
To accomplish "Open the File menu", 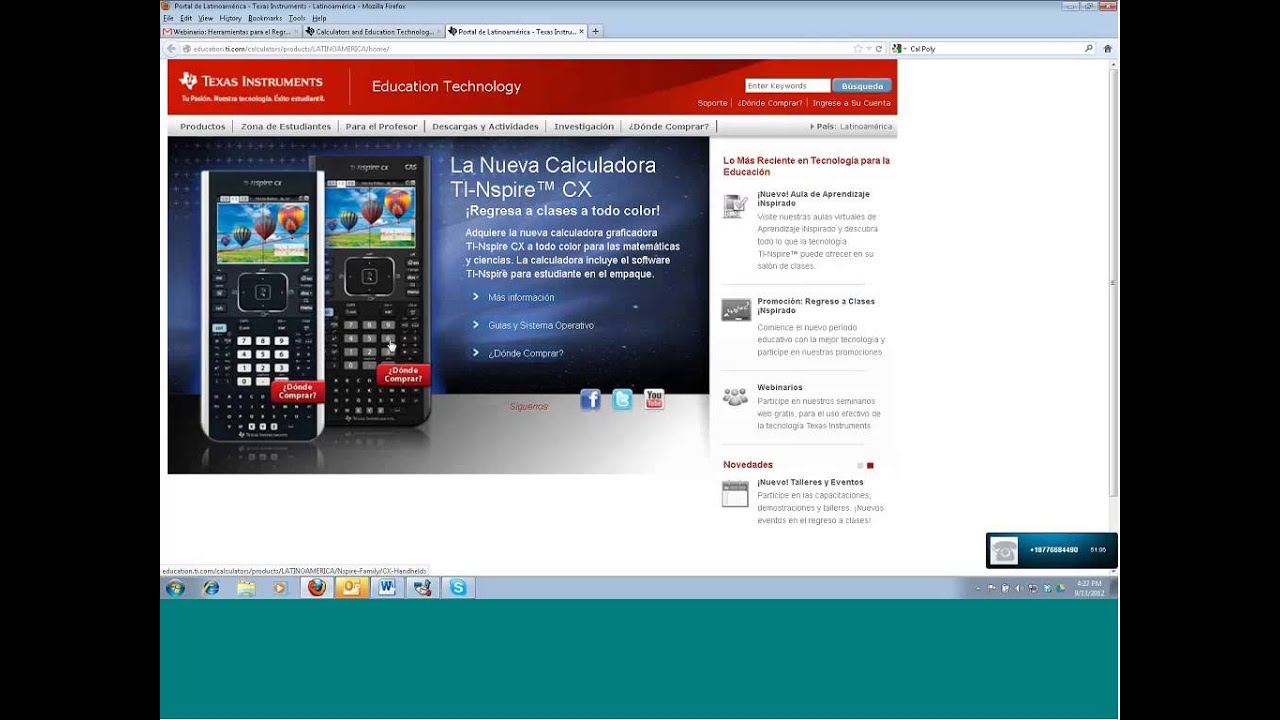I will coord(168,18).
